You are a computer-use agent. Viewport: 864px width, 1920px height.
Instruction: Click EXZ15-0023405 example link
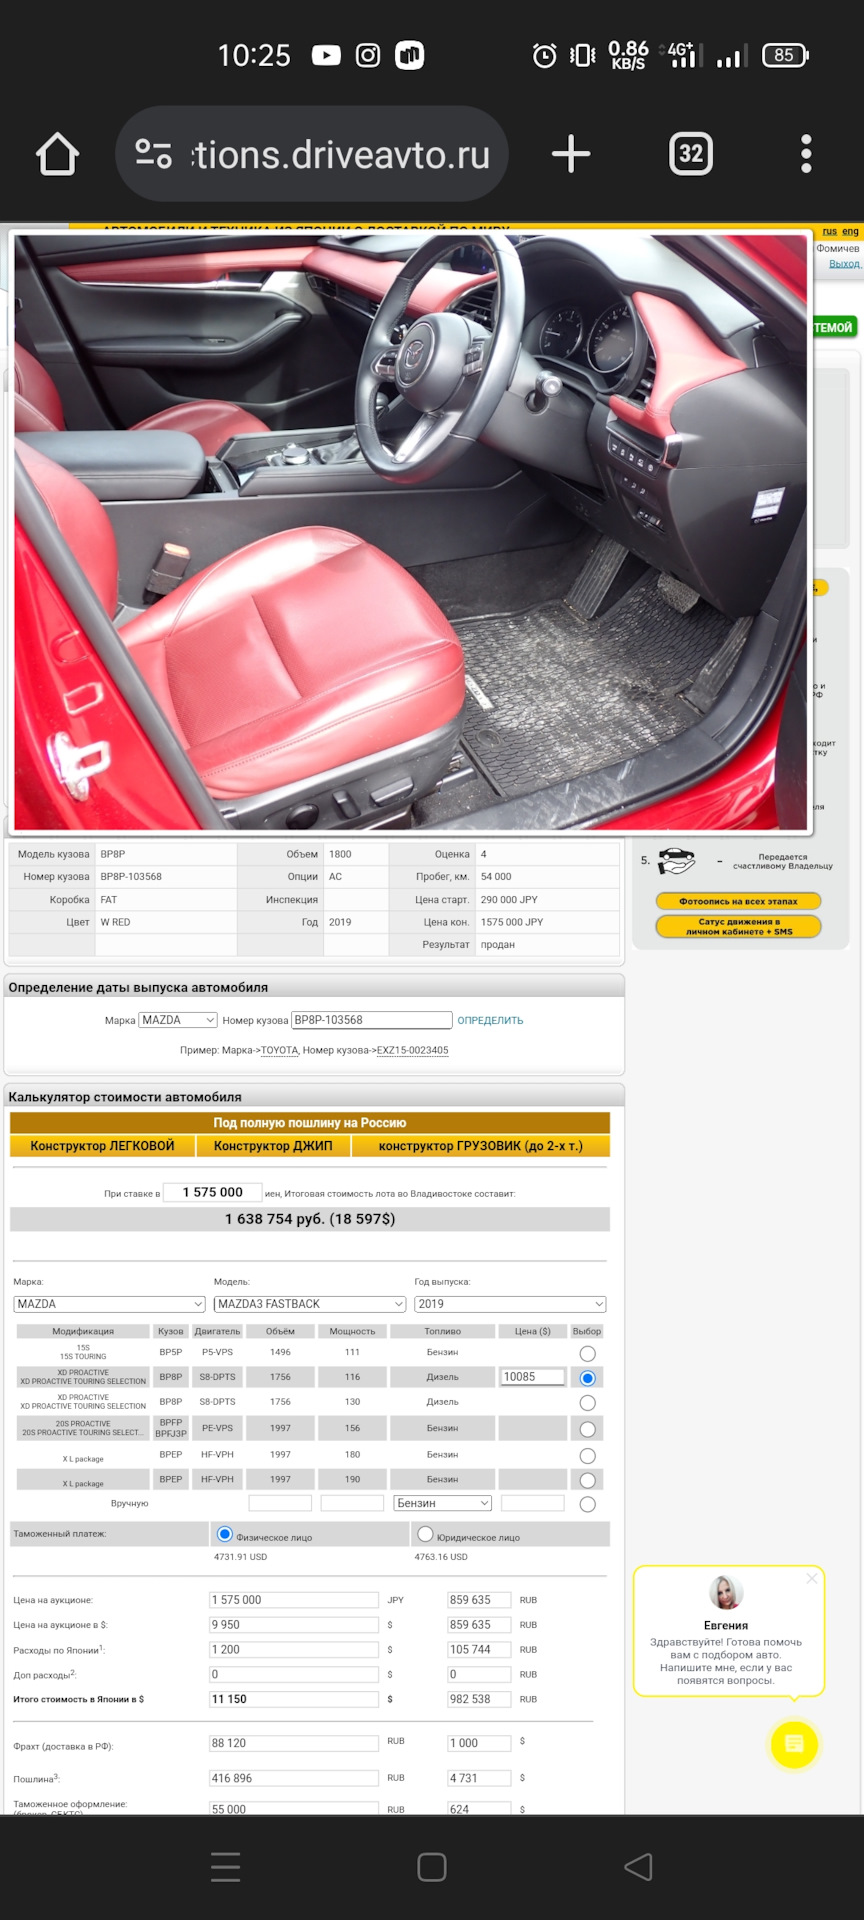coord(412,1051)
